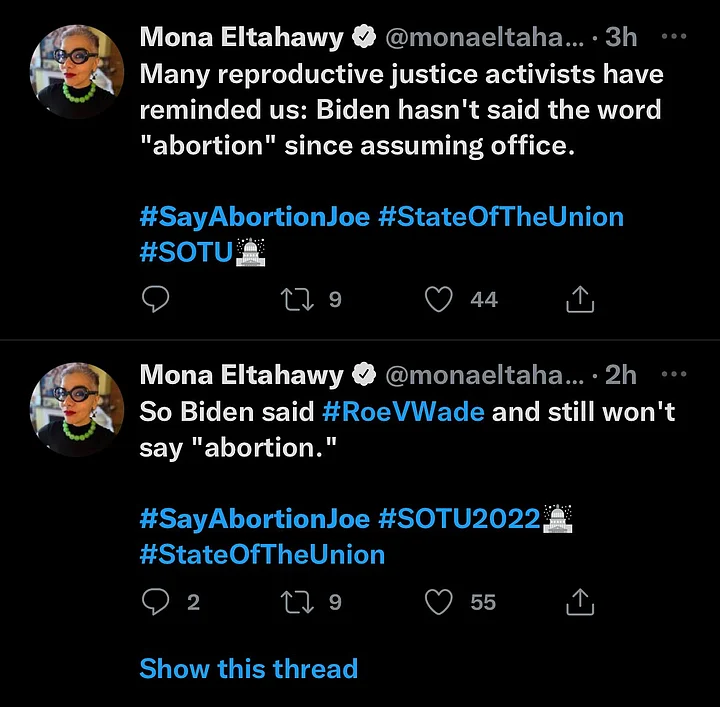Click Mona Eltahawy's name on second tweet
720x707 pixels.
(x=242, y=375)
